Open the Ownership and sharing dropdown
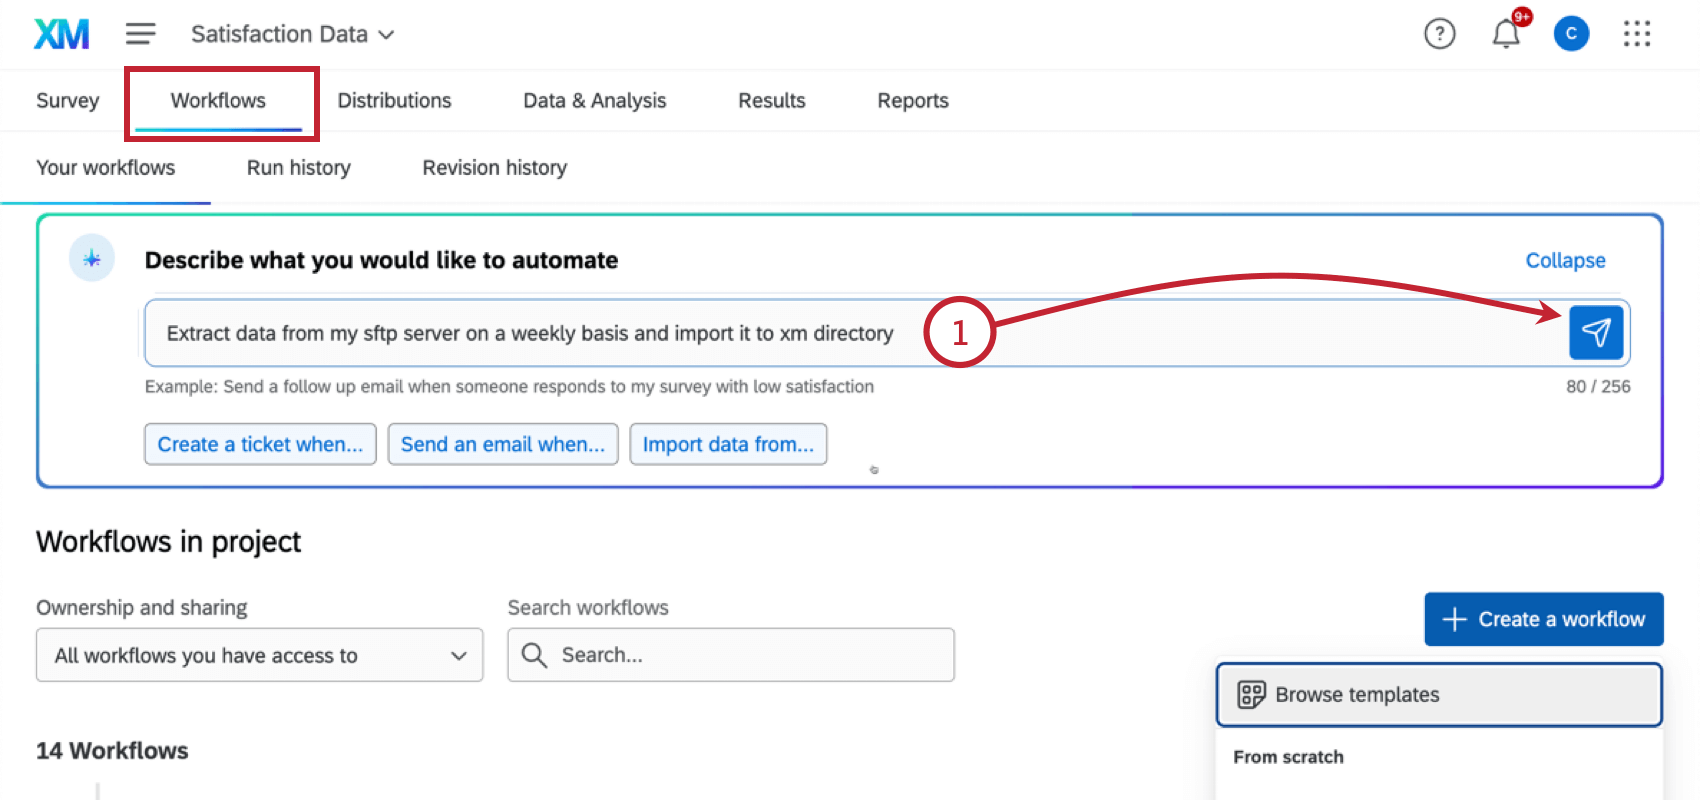1700x800 pixels. (259, 655)
